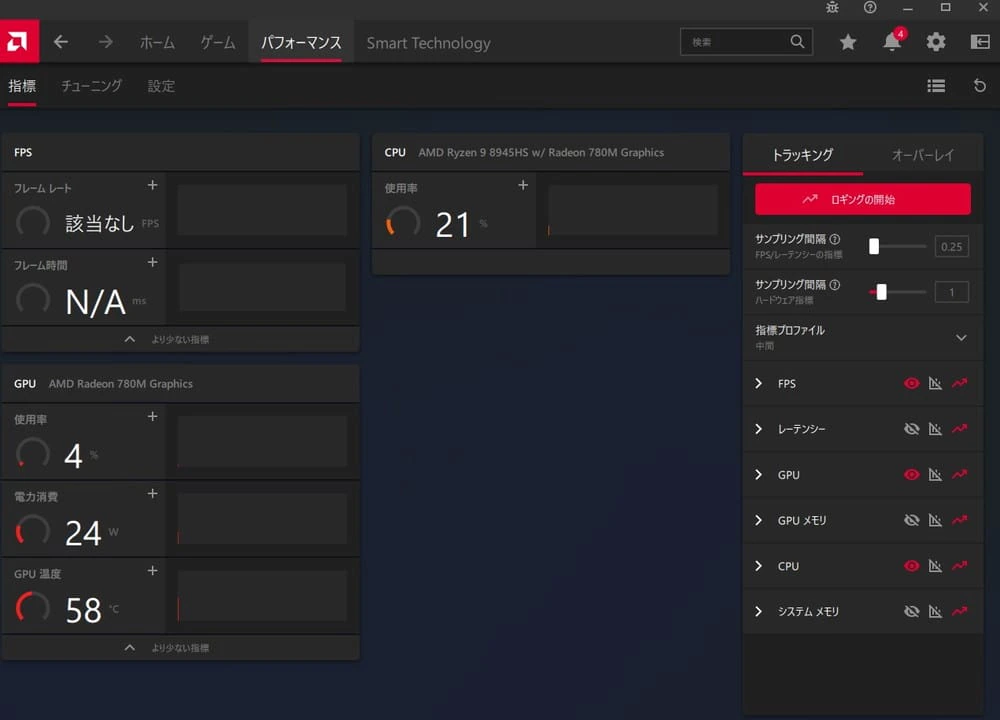This screenshot has height=720, width=1000.
Task: Show レイテンシー metrics with the eye toggle
Action: point(911,429)
